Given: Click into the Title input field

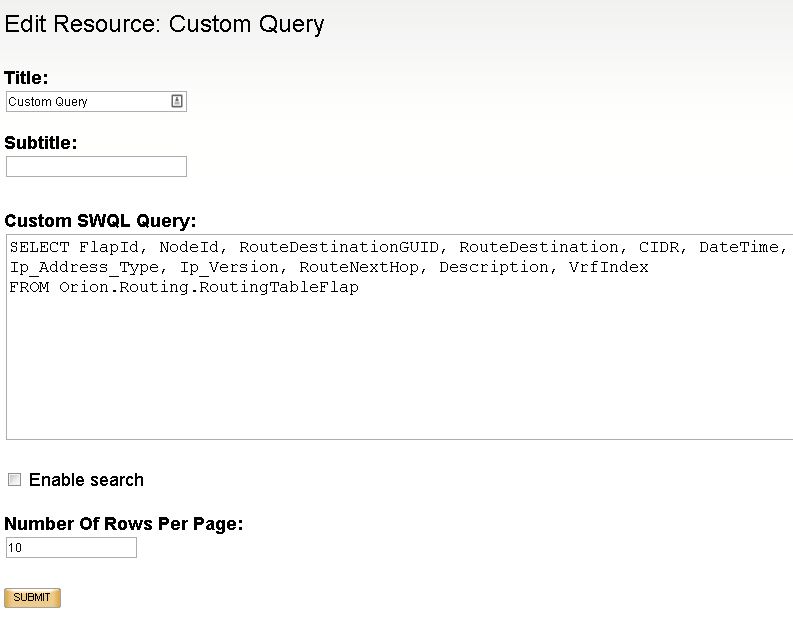Looking at the screenshot, I should 96,101.
